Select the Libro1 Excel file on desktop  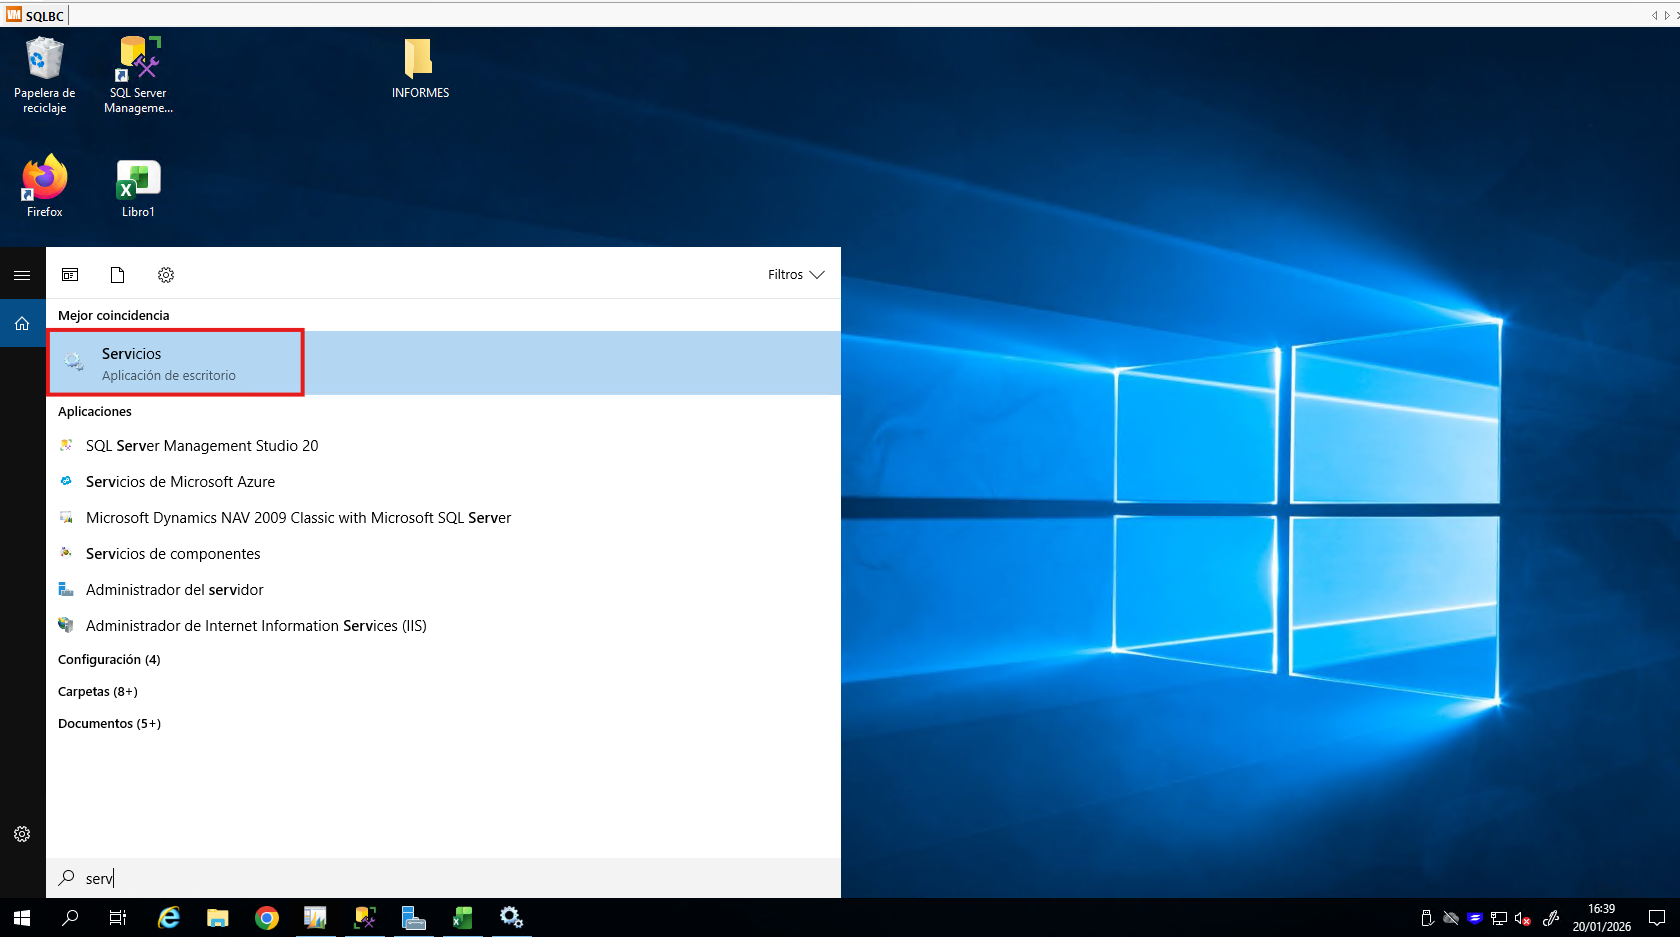[x=138, y=189]
